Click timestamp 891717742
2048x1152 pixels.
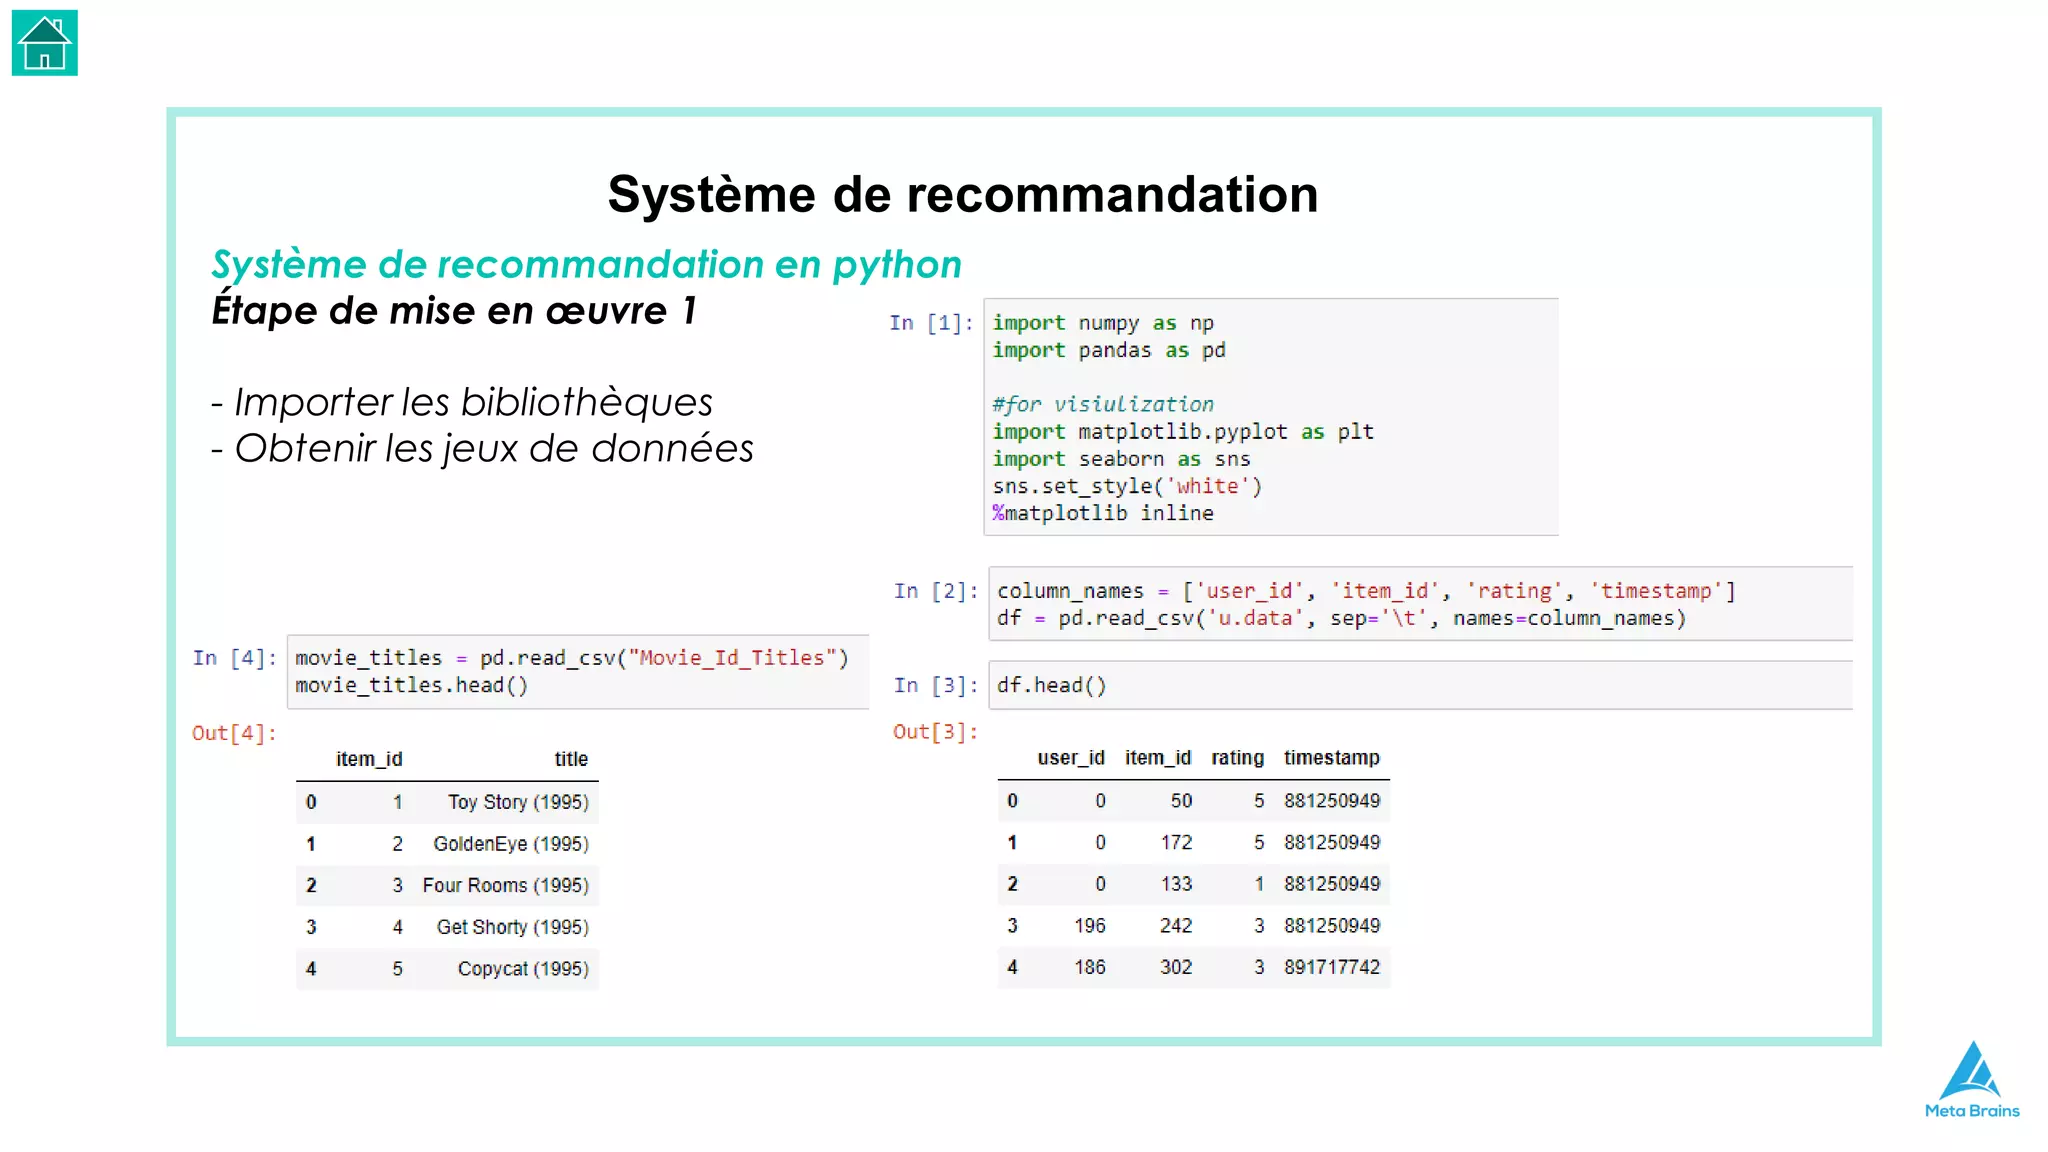pos(1332,967)
